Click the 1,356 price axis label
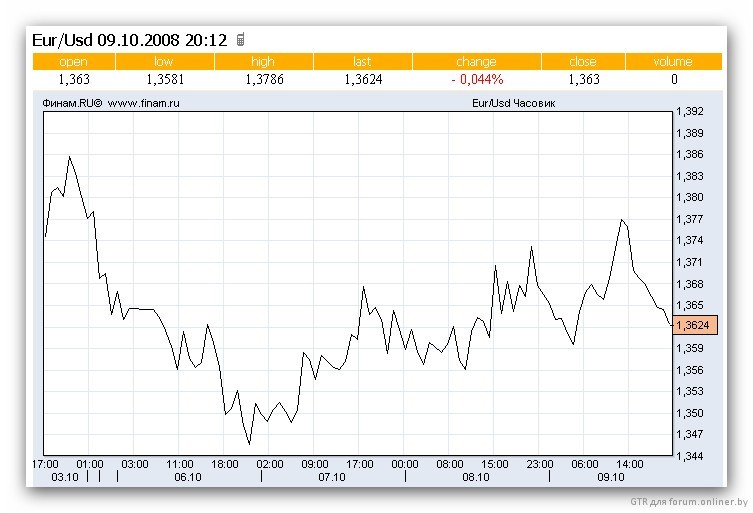Viewport: 753px width, 513px height. [690, 370]
